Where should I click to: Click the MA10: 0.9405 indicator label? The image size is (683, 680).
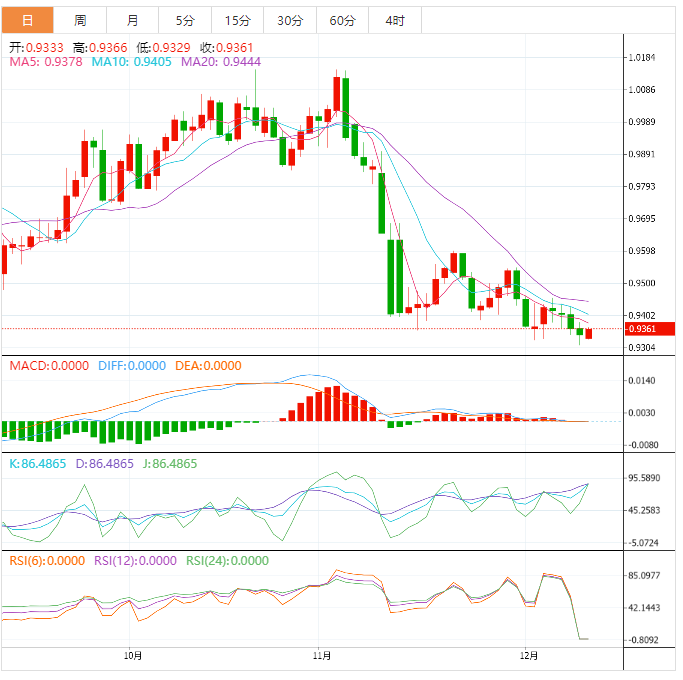pyautogui.click(x=132, y=62)
